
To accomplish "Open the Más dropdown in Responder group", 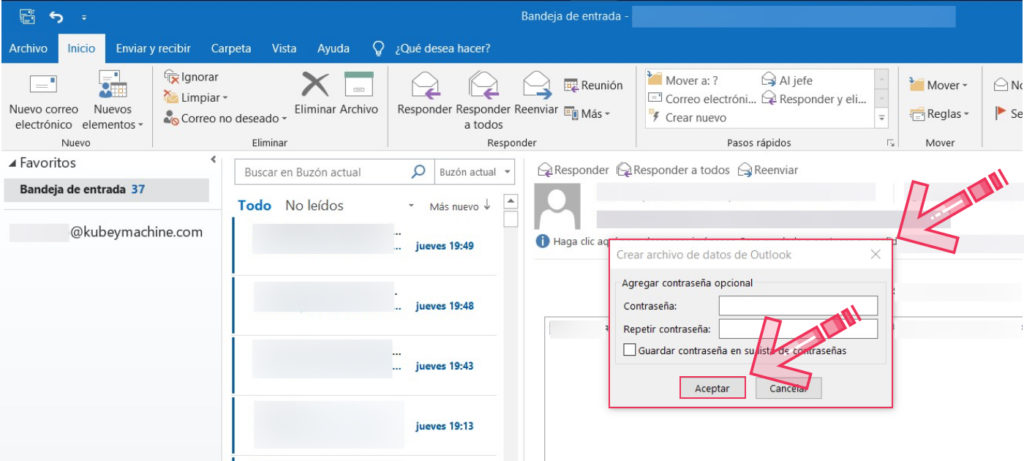I will pos(586,114).
